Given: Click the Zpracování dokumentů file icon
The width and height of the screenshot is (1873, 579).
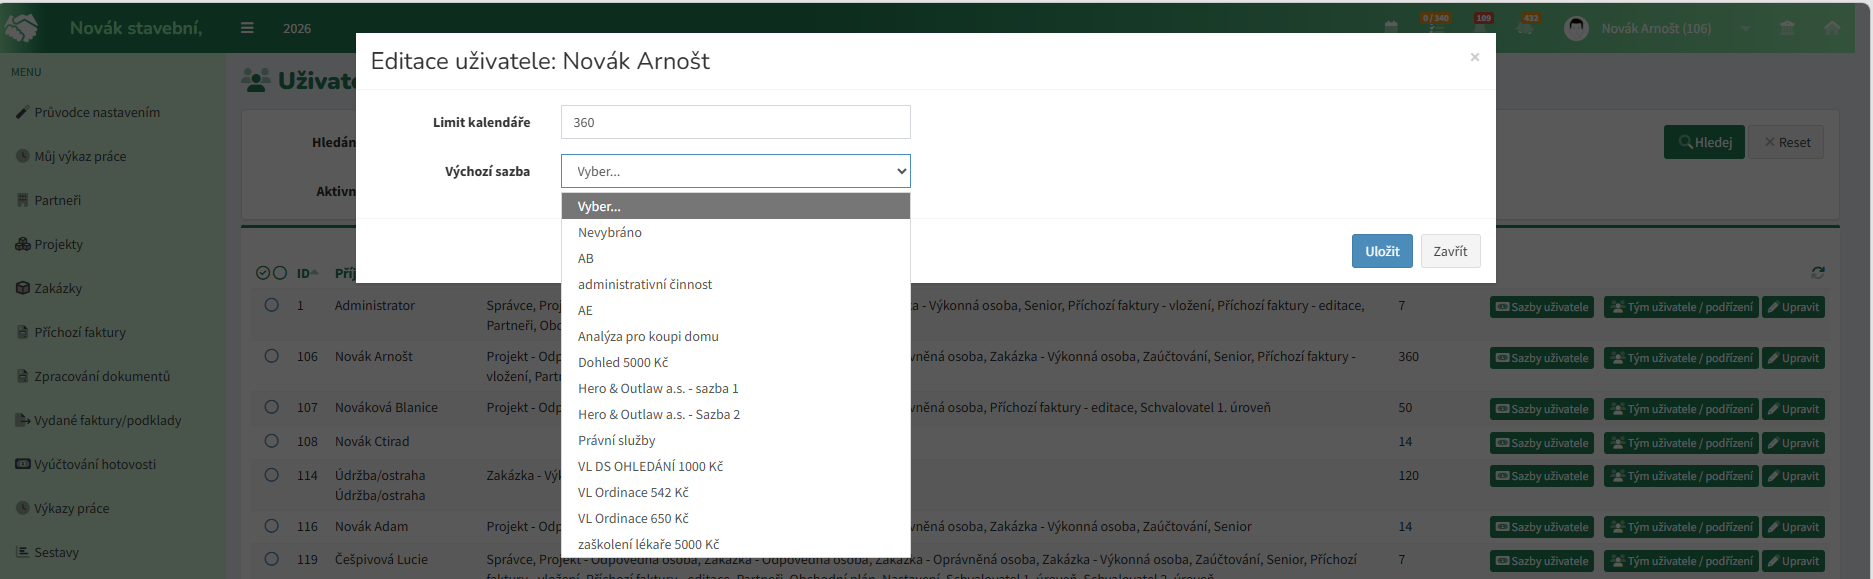Looking at the screenshot, I should (23, 377).
